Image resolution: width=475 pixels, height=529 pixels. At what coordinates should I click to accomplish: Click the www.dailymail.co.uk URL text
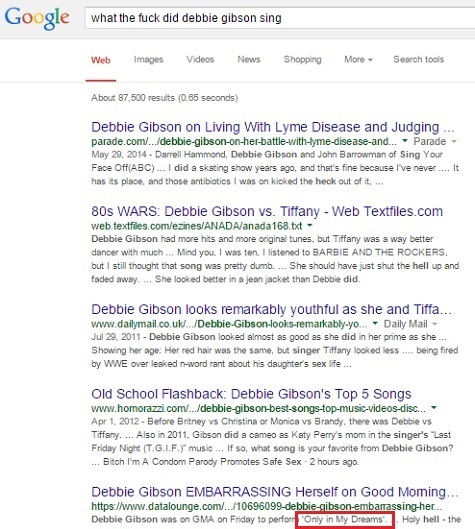[229, 324]
